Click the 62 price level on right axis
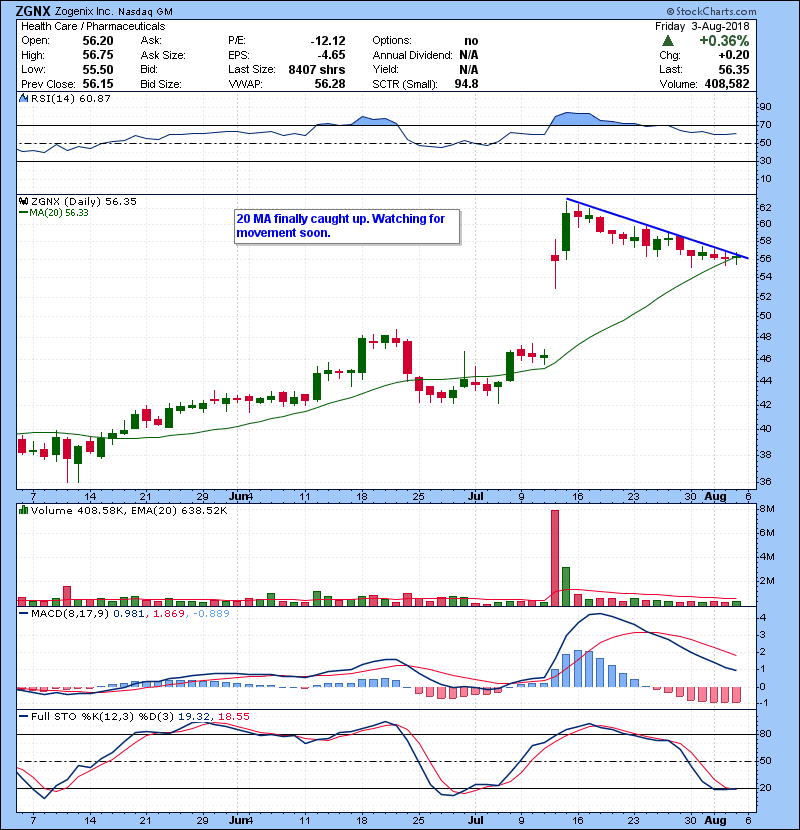The height and width of the screenshot is (830, 800). [x=766, y=208]
